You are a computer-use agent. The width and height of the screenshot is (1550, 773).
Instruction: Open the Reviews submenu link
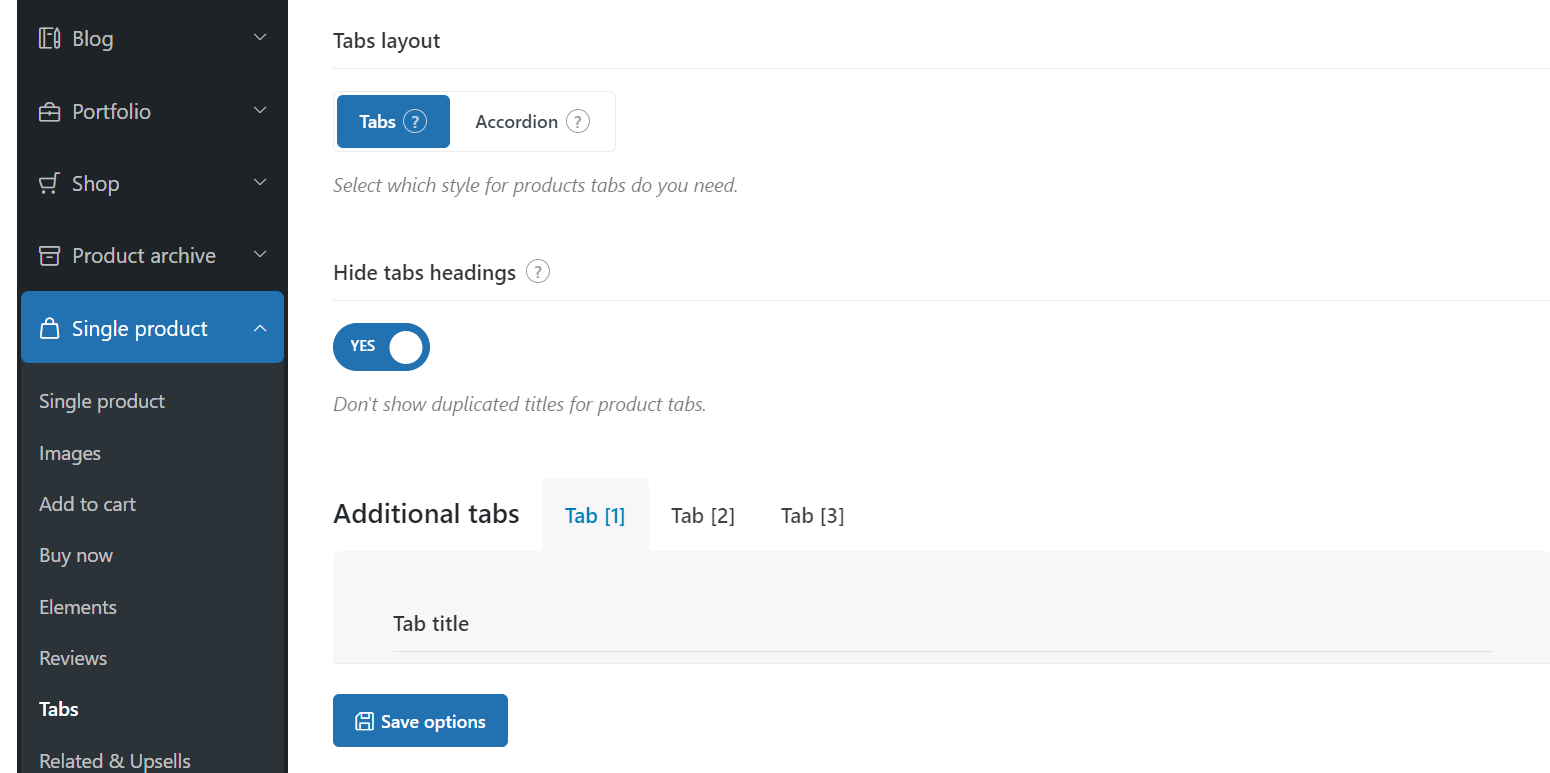73,658
